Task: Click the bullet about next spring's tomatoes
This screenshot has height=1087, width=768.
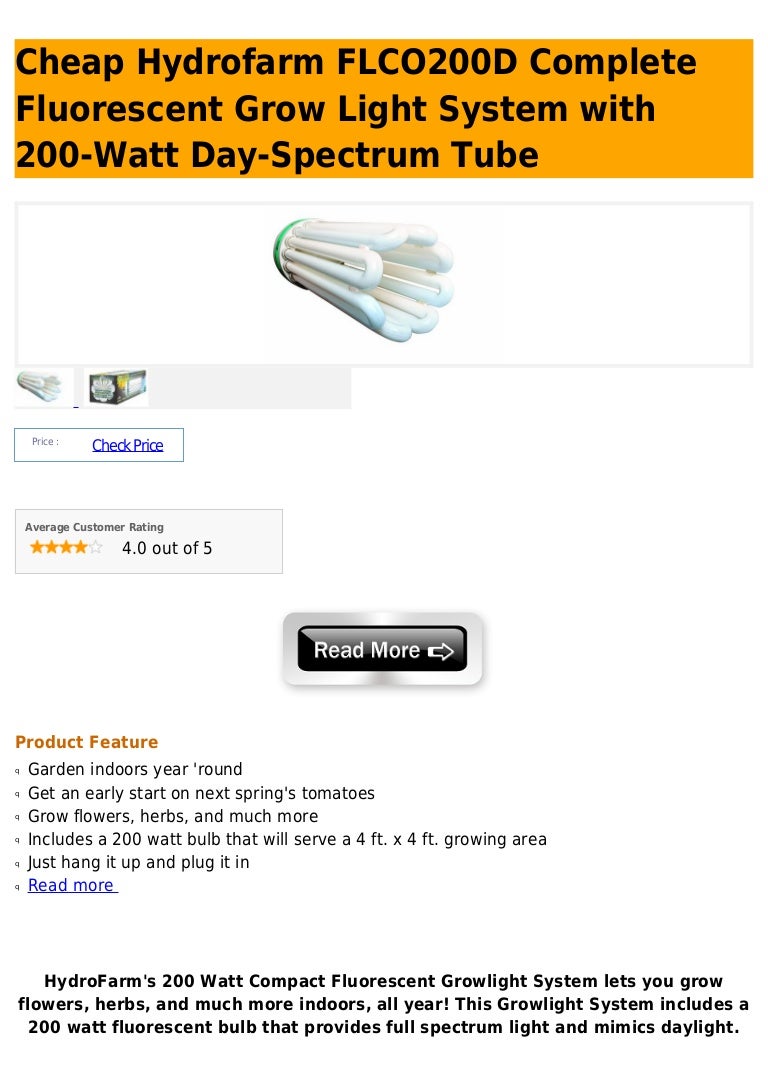Action: 201,793
